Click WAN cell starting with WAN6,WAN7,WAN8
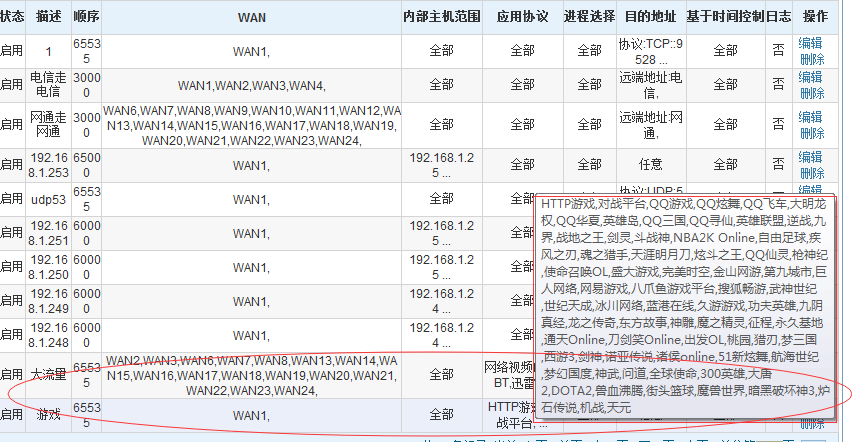Viewport: 852px width, 442px height. tap(252, 126)
